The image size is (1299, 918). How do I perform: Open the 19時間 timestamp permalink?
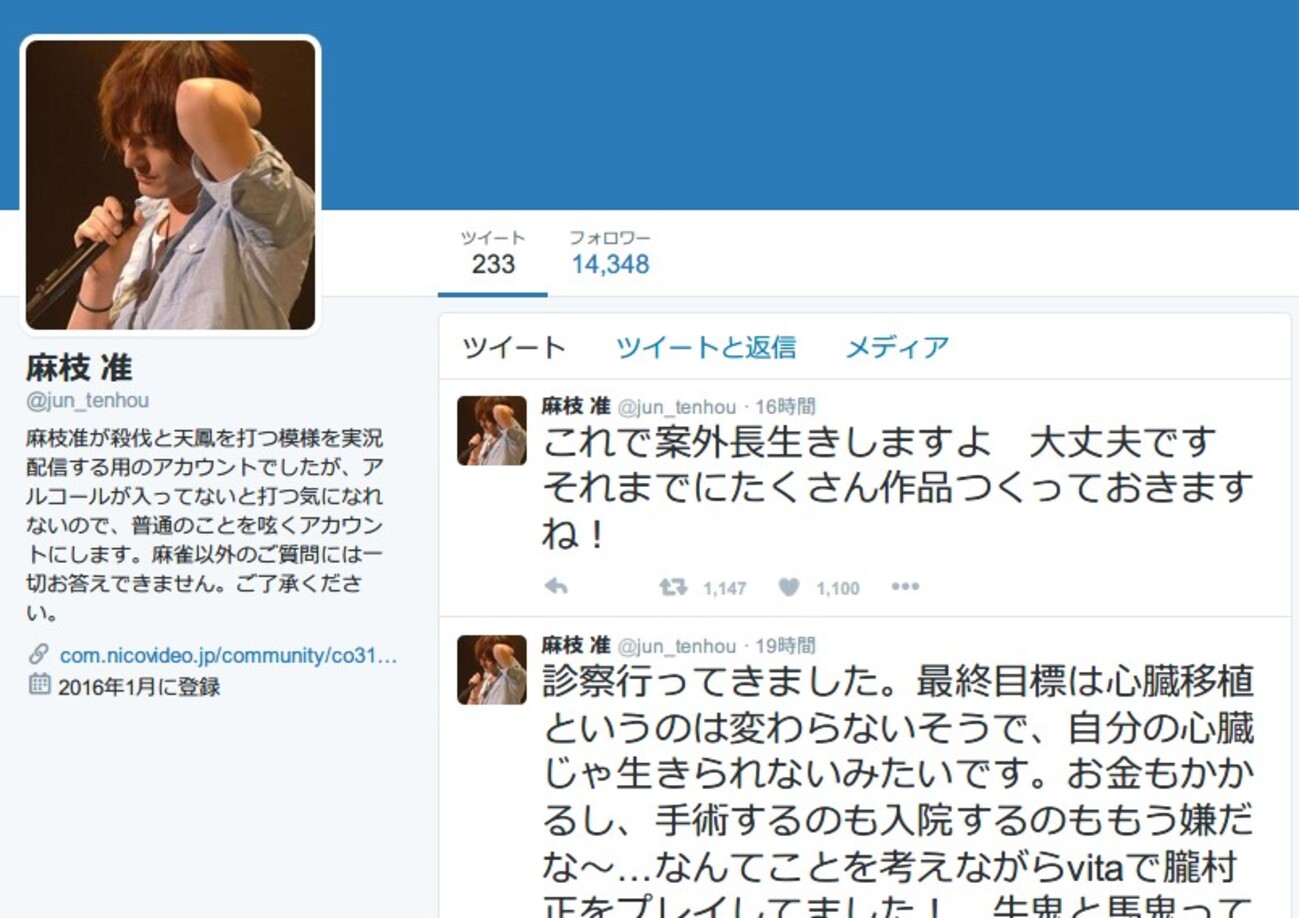[785, 646]
